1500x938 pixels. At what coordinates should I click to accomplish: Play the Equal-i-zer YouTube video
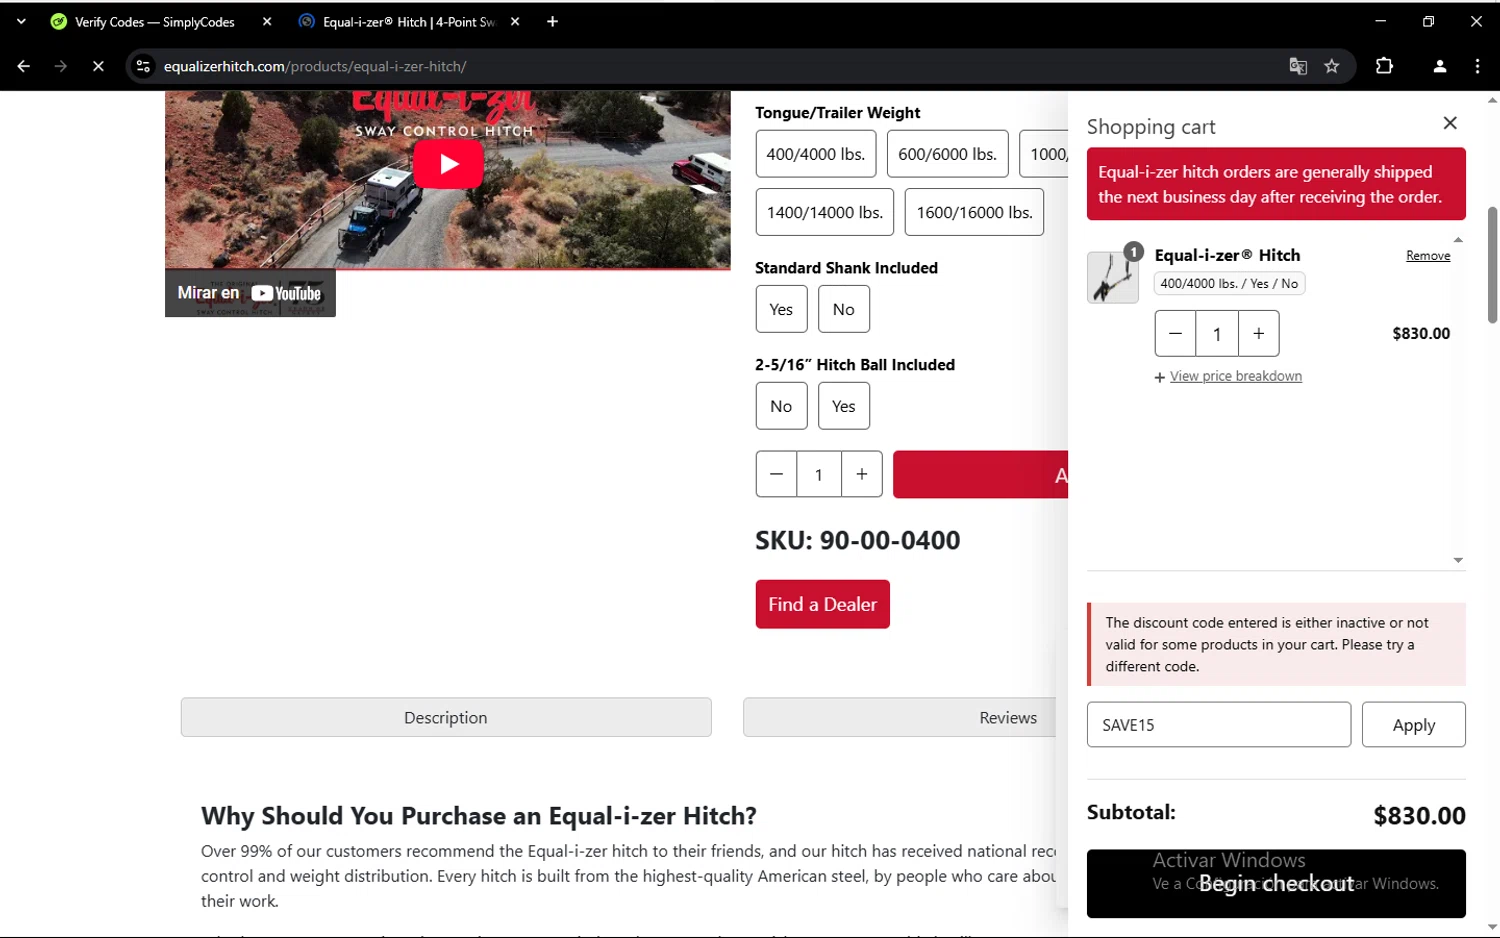[448, 164]
